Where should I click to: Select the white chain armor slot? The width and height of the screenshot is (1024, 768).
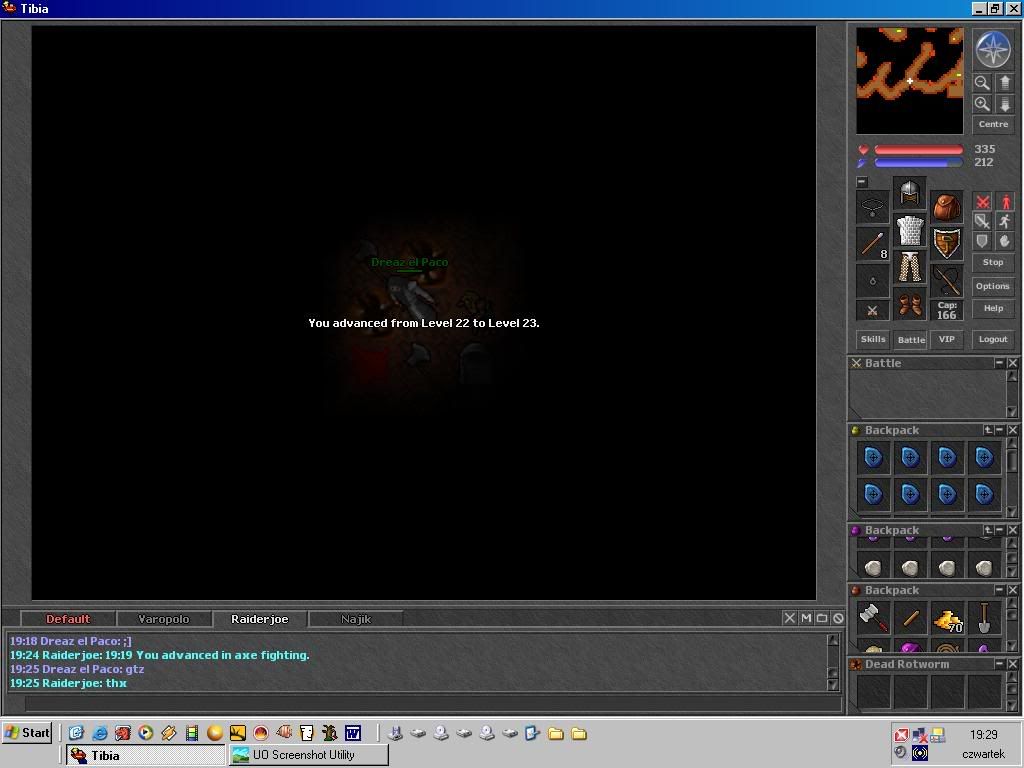tap(910, 231)
